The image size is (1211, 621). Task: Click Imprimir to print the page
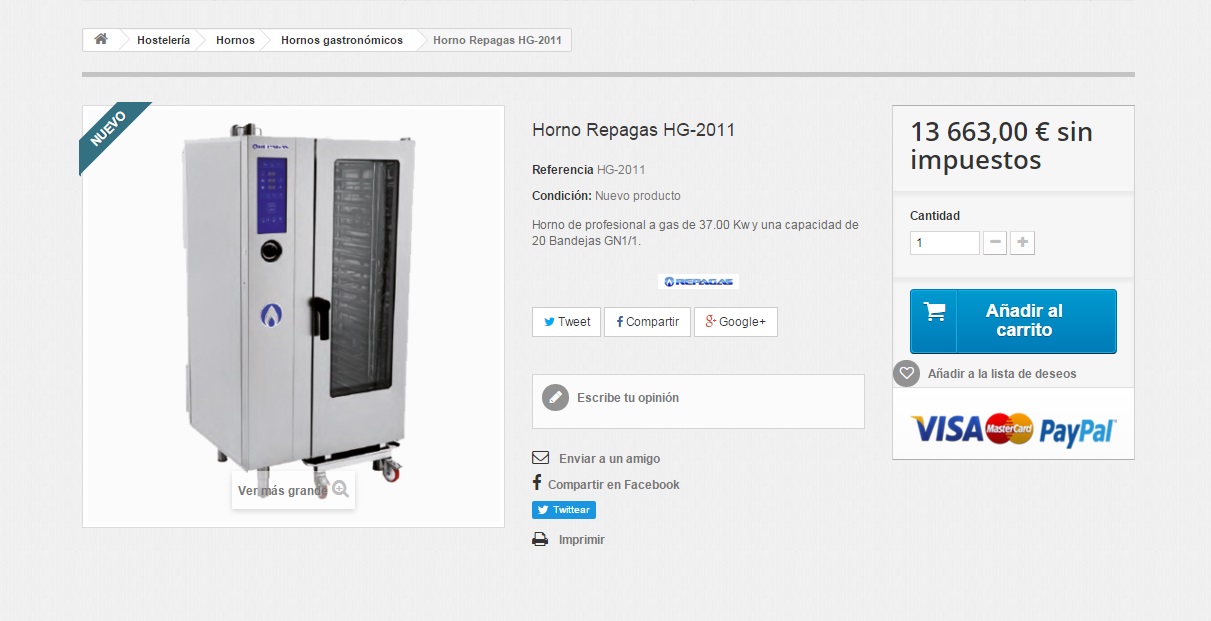point(582,540)
